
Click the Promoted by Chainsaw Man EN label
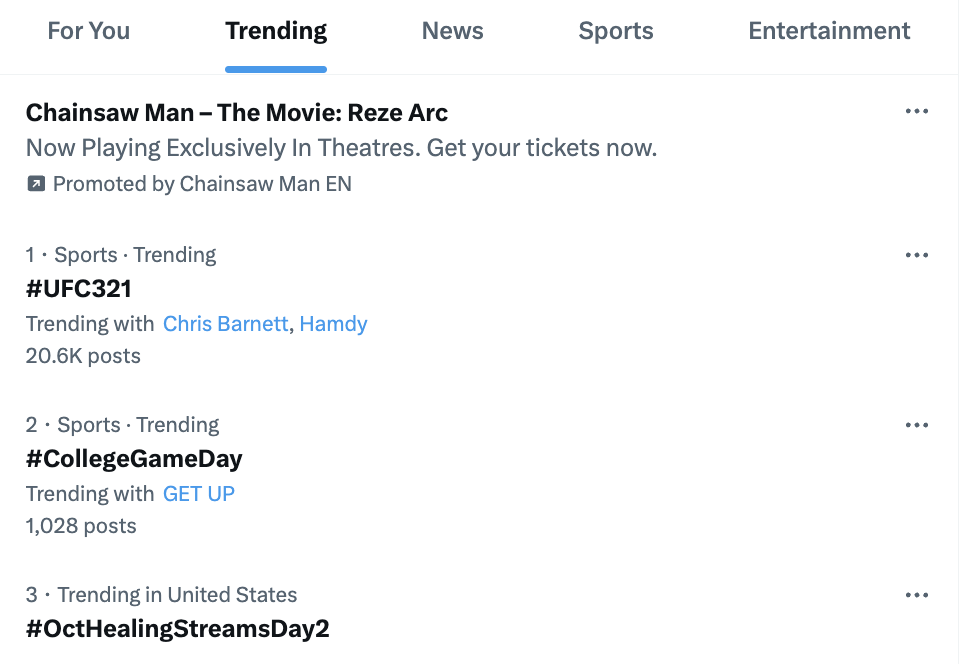[202, 184]
